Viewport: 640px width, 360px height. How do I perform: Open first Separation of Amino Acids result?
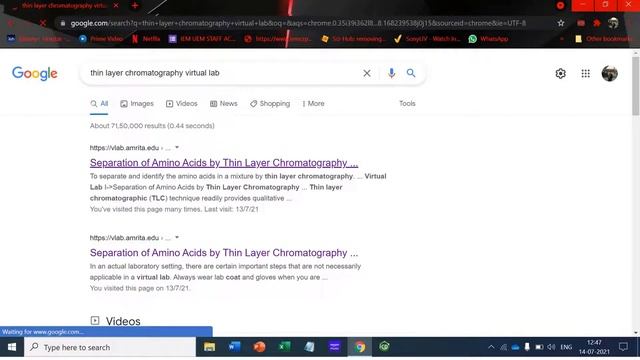click(x=224, y=163)
